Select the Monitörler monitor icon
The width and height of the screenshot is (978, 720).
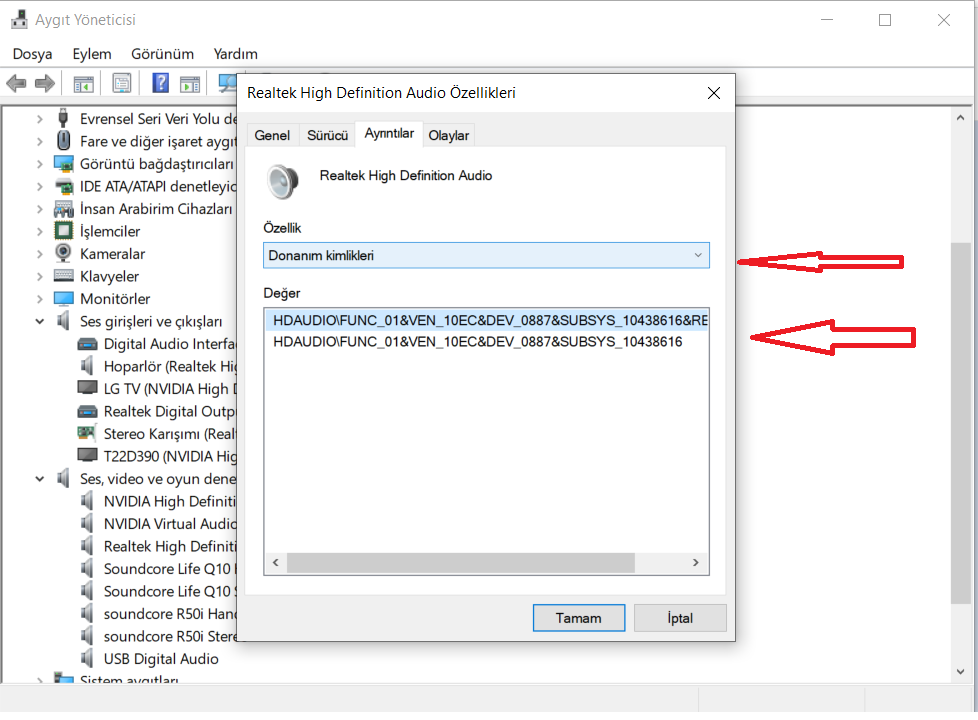click(x=64, y=299)
